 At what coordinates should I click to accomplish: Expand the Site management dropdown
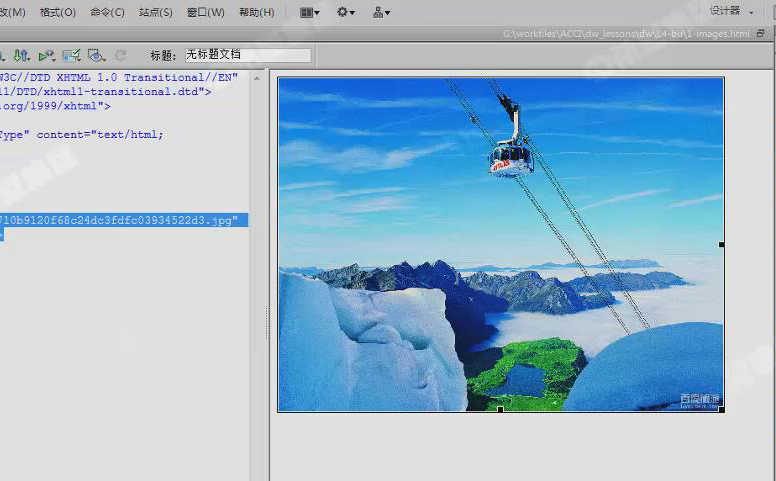(382, 12)
